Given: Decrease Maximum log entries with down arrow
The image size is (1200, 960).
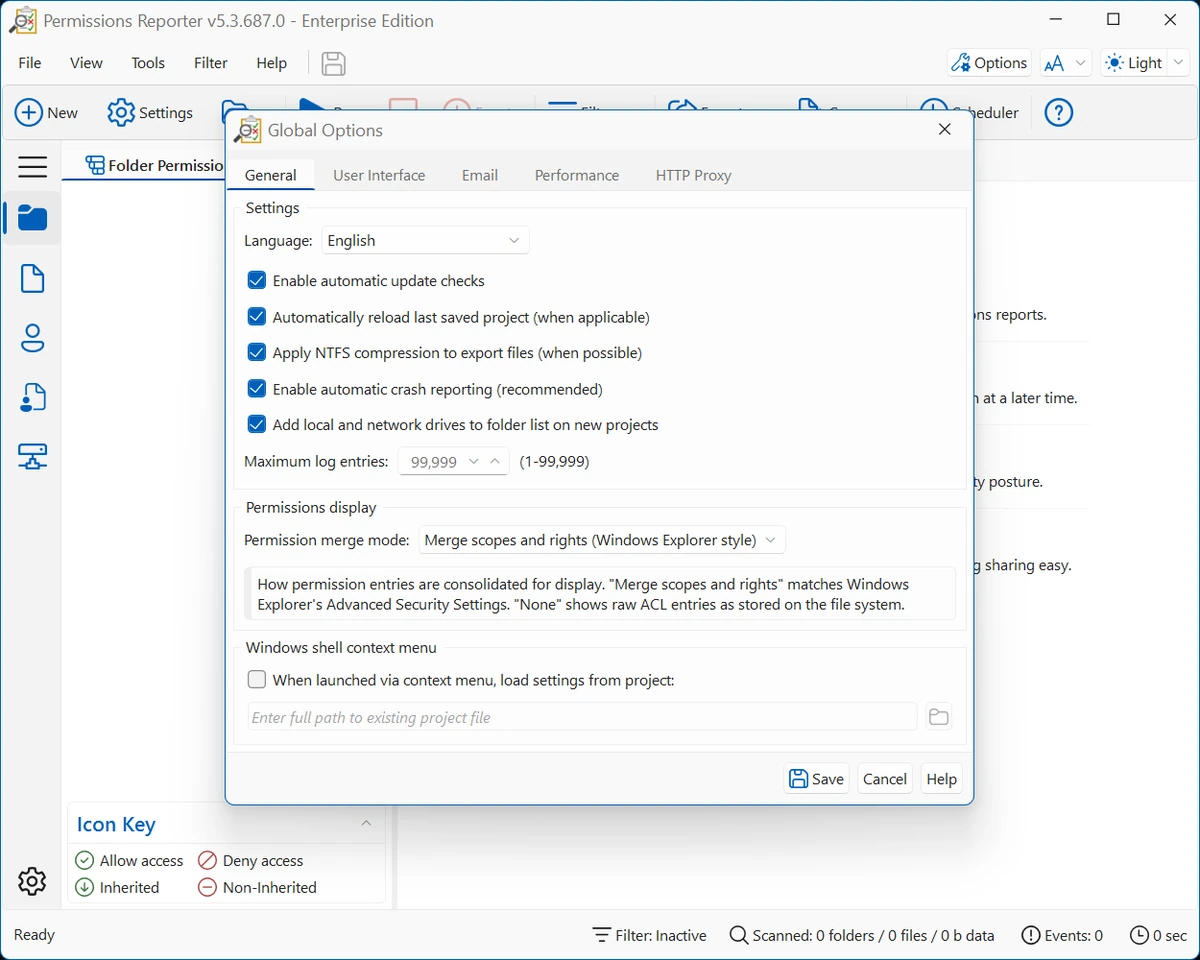Looking at the screenshot, I should 474,462.
